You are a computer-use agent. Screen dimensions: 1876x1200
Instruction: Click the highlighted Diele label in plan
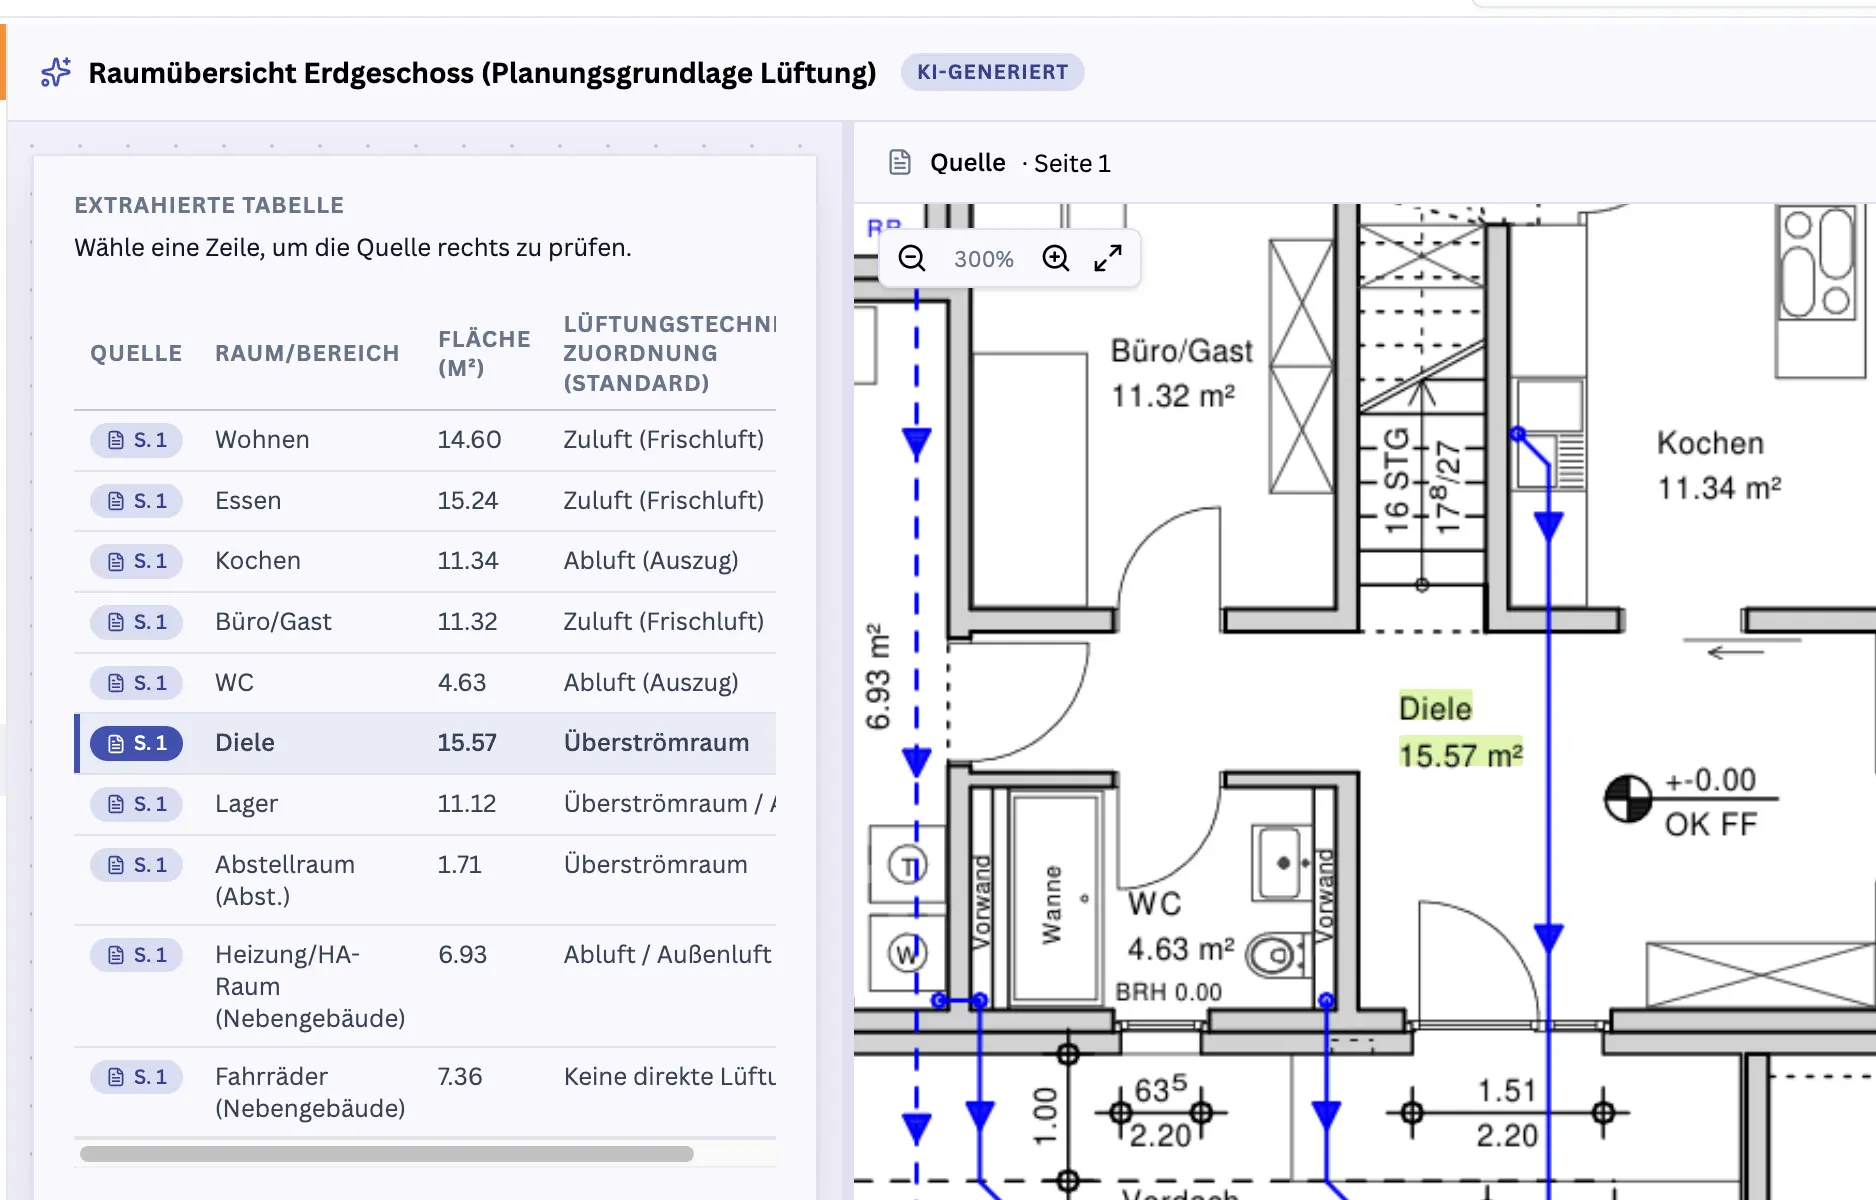1435,708
